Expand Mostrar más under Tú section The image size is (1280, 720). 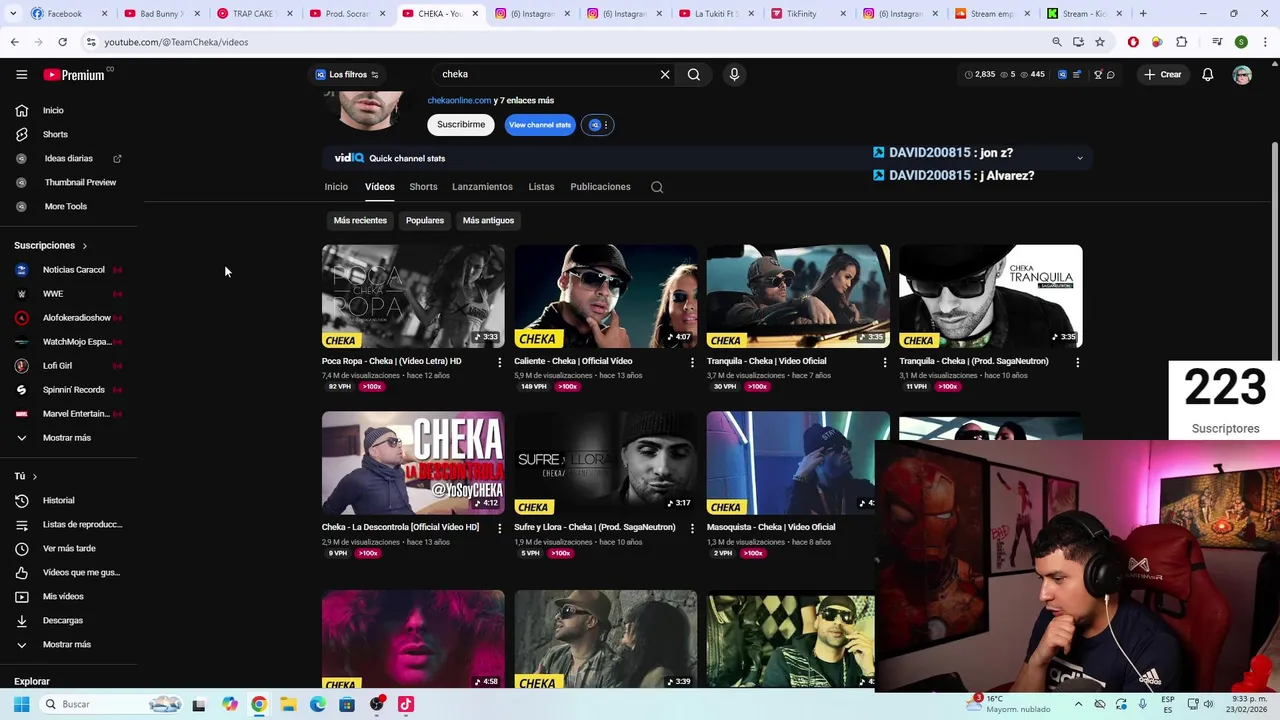68,644
